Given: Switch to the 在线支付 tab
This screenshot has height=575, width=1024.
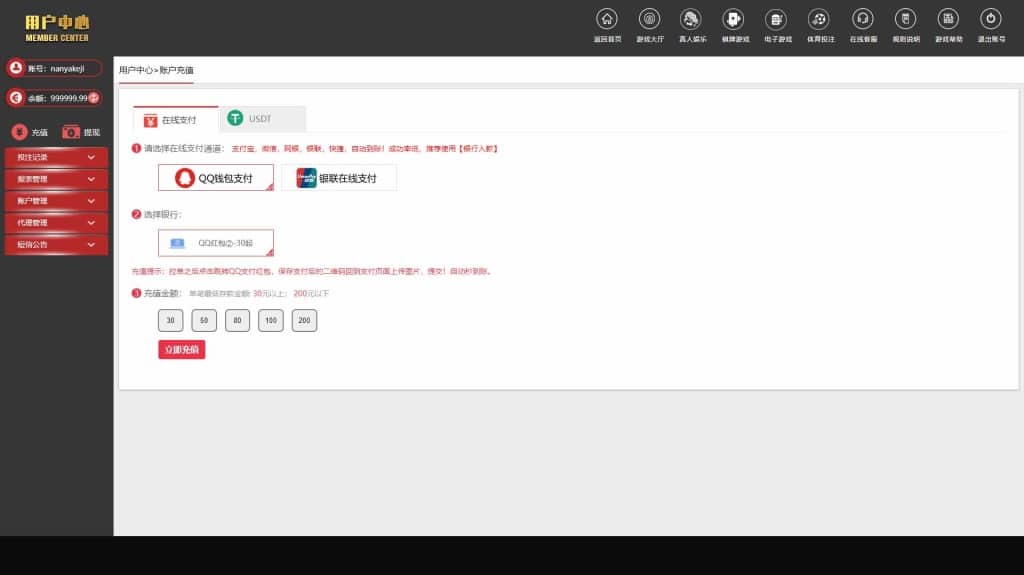Looking at the screenshot, I should click(176, 119).
